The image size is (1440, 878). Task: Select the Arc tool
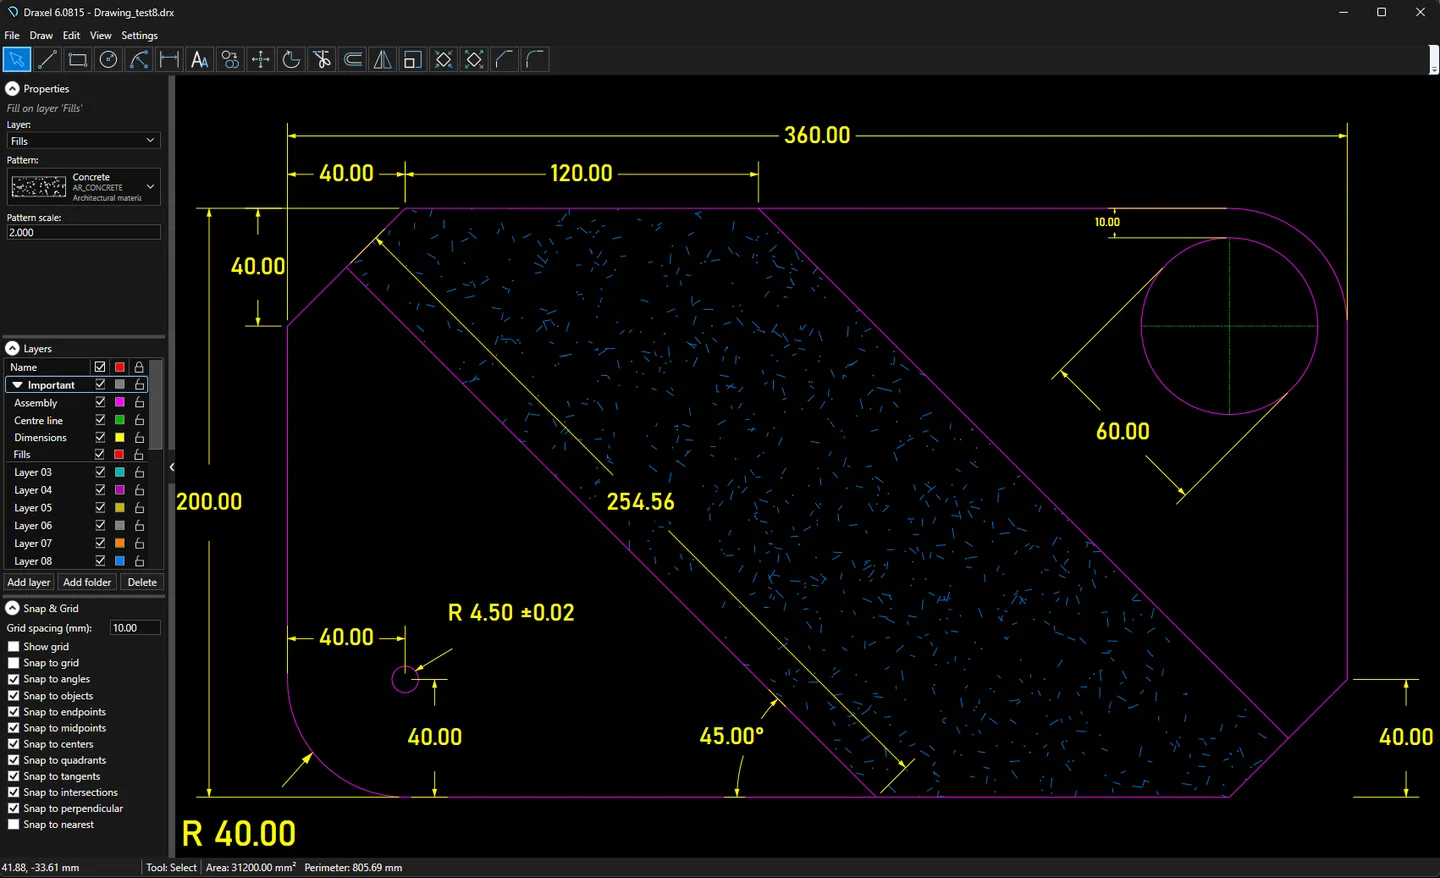pyautogui.click(x=139, y=60)
